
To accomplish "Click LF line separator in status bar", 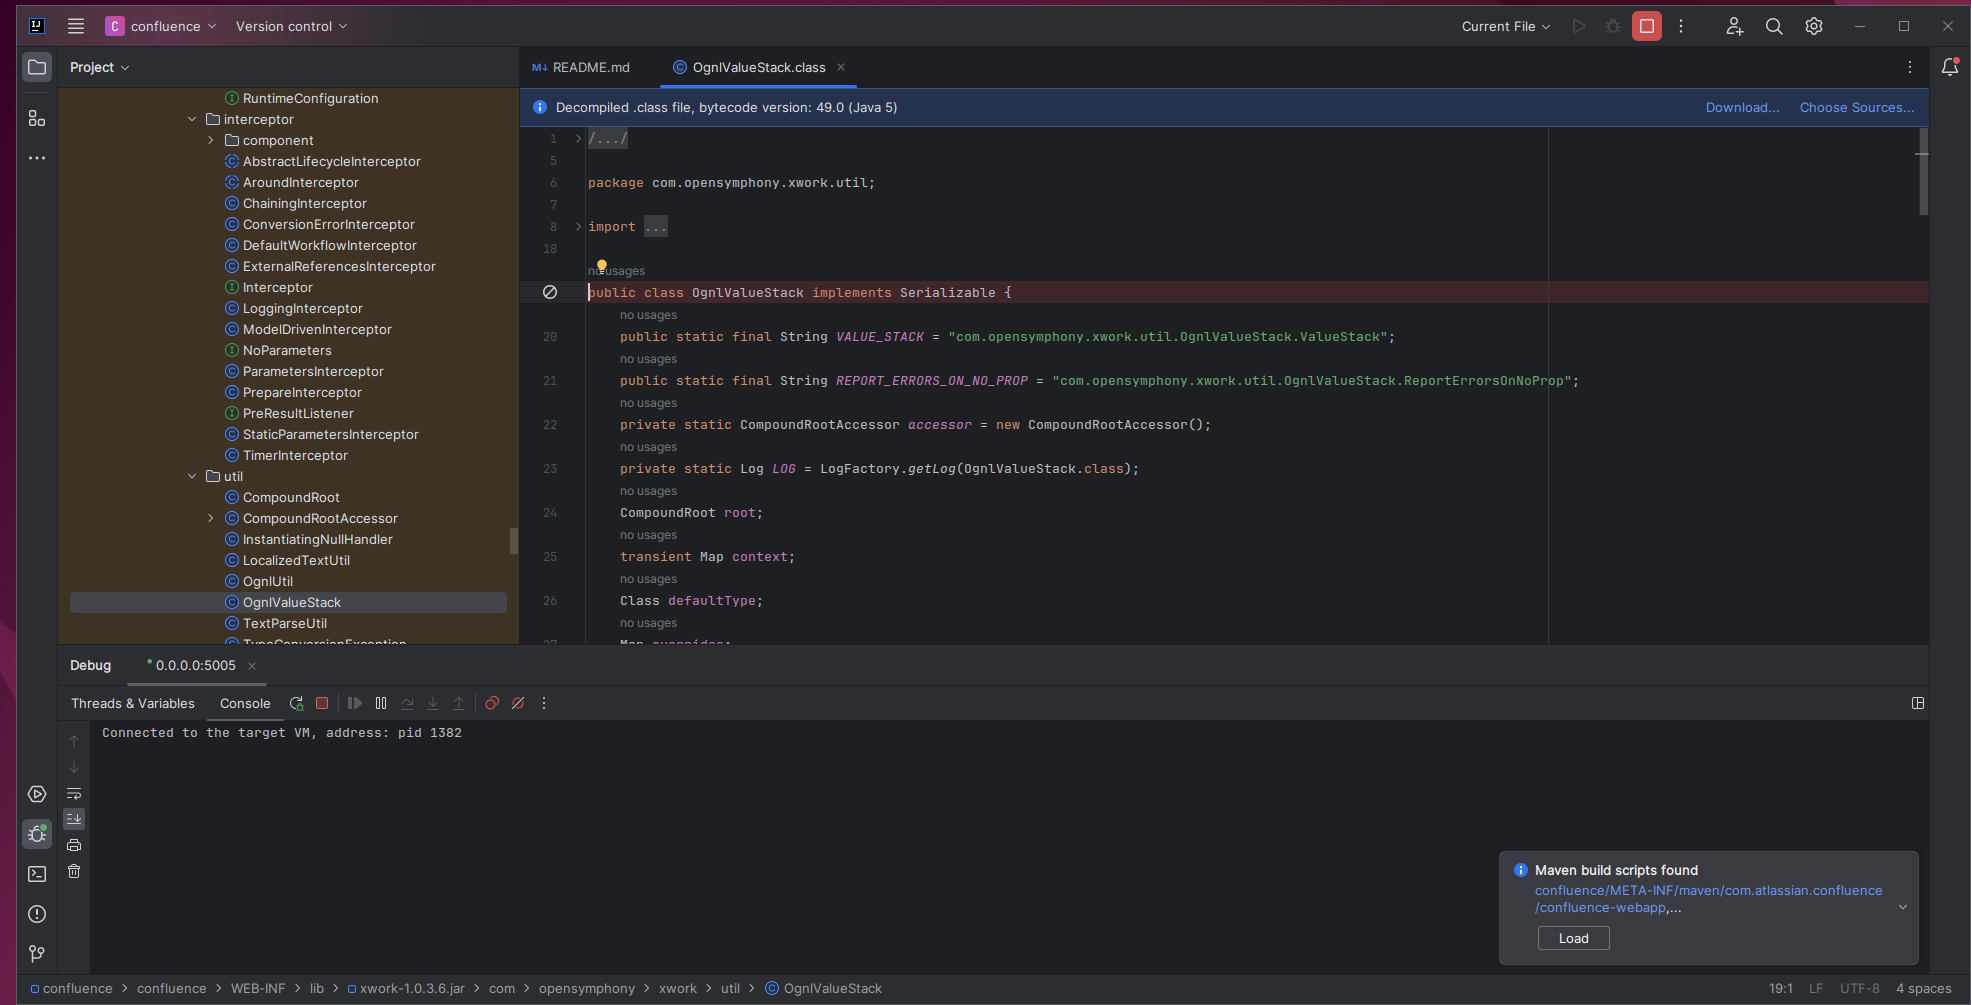I will 1816,988.
